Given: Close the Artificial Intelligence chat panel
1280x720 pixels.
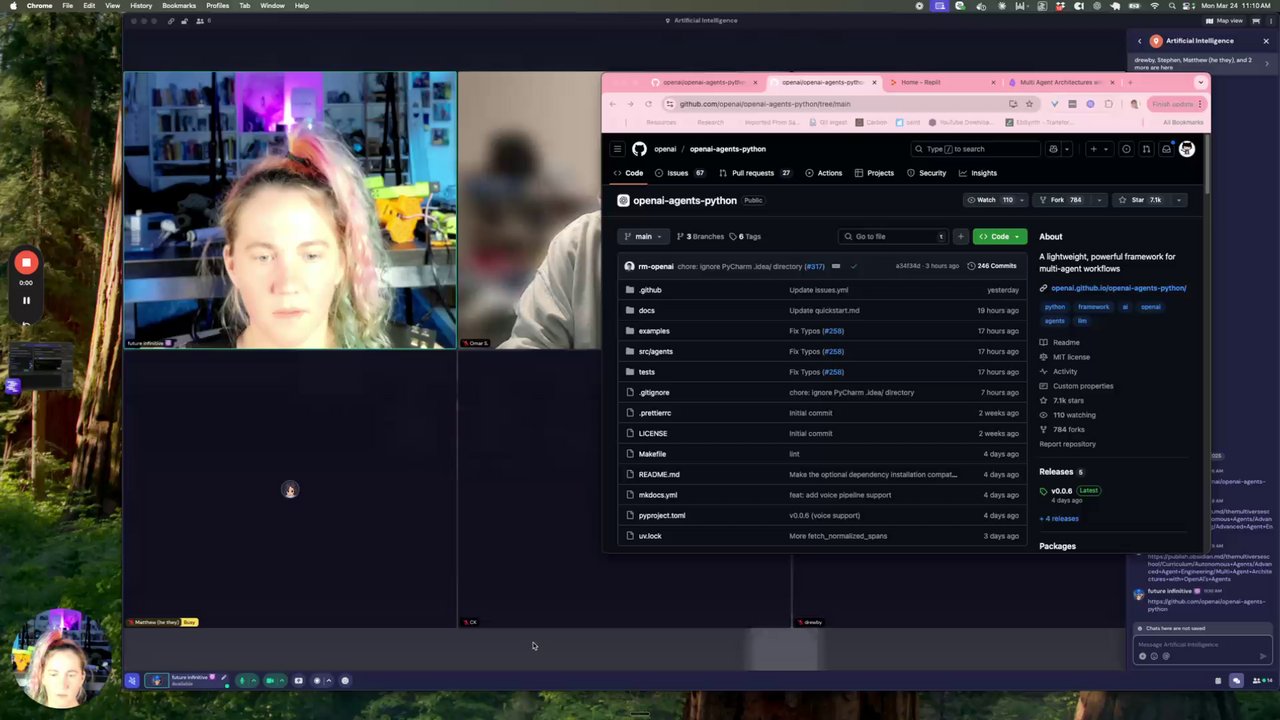Looking at the screenshot, I should click(x=1266, y=41).
